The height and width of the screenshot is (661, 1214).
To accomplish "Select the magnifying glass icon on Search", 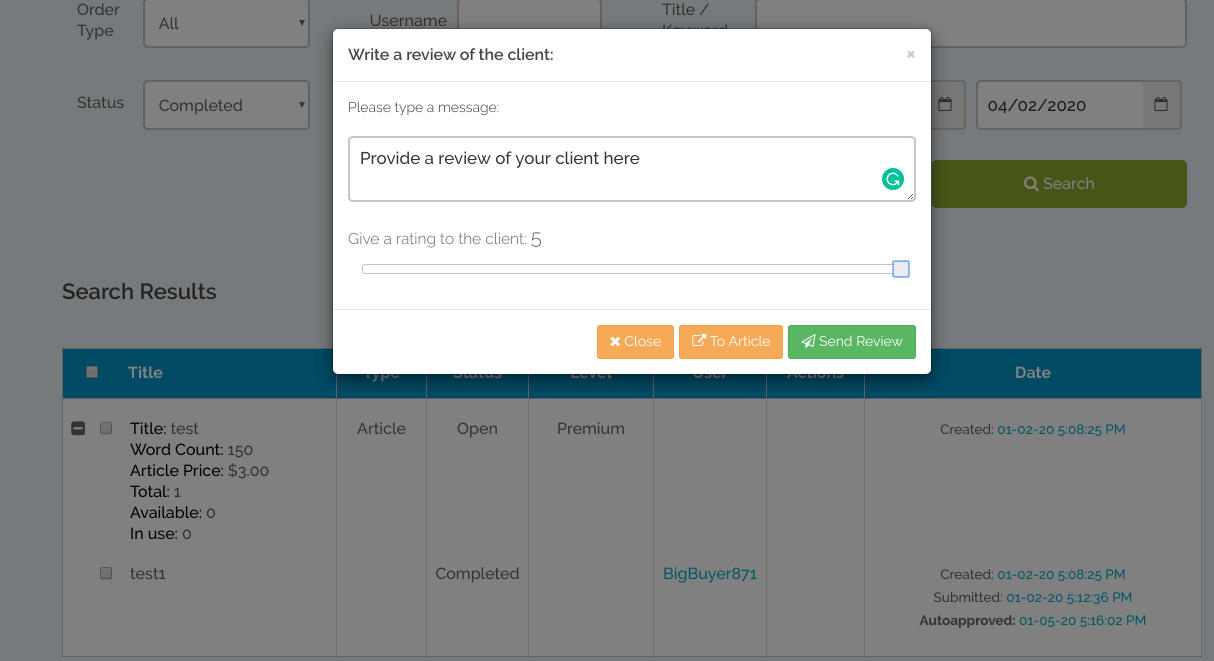I will tap(1031, 183).
